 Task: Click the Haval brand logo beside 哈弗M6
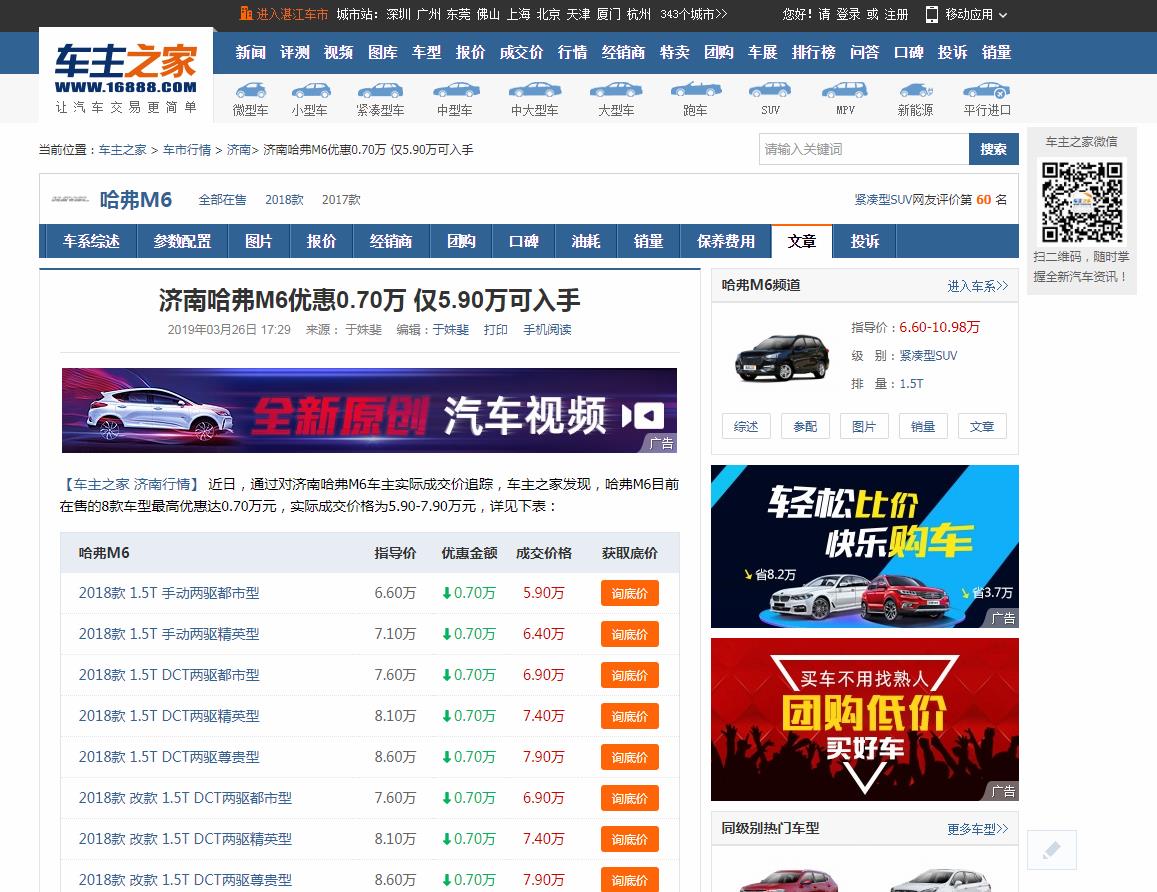(x=71, y=199)
